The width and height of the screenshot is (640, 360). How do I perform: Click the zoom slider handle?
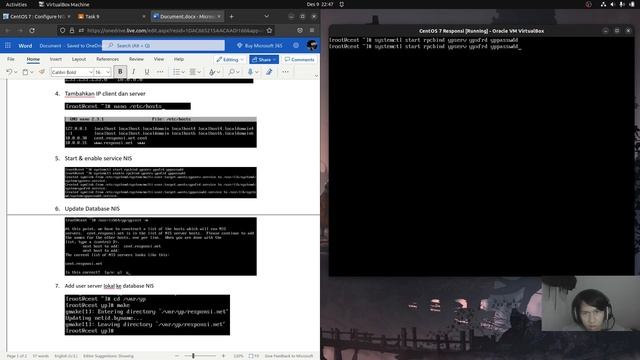point(193,356)
